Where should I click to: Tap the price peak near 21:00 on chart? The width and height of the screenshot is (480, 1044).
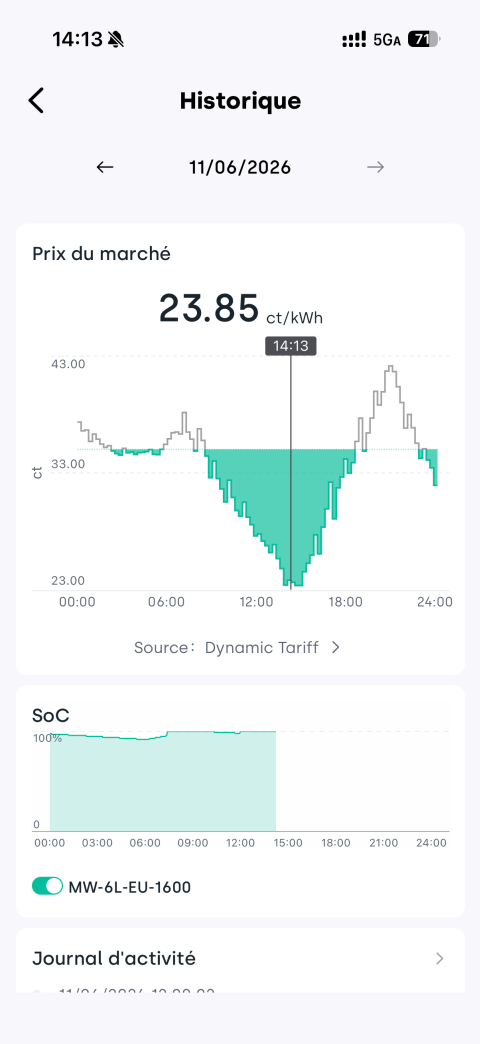391,370
